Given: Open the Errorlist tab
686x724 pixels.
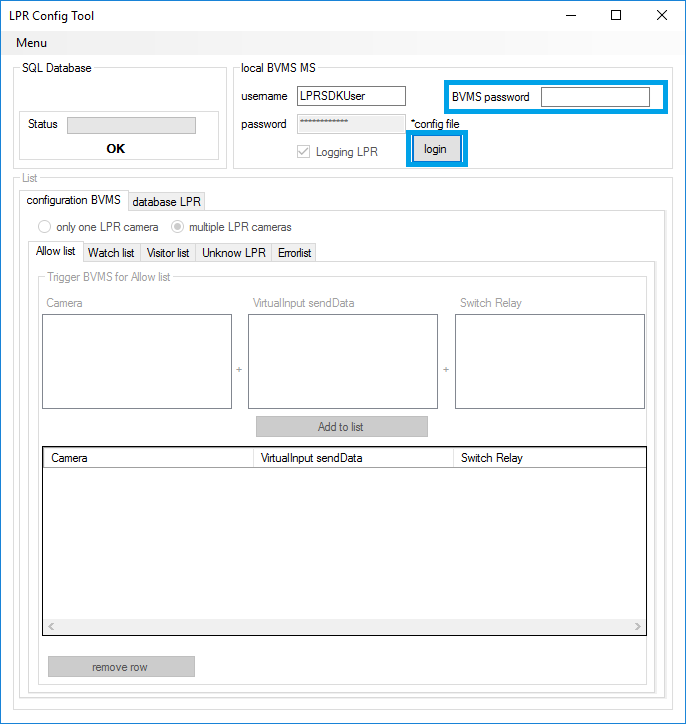Looking at the screenshot, I should pos(295,253).
